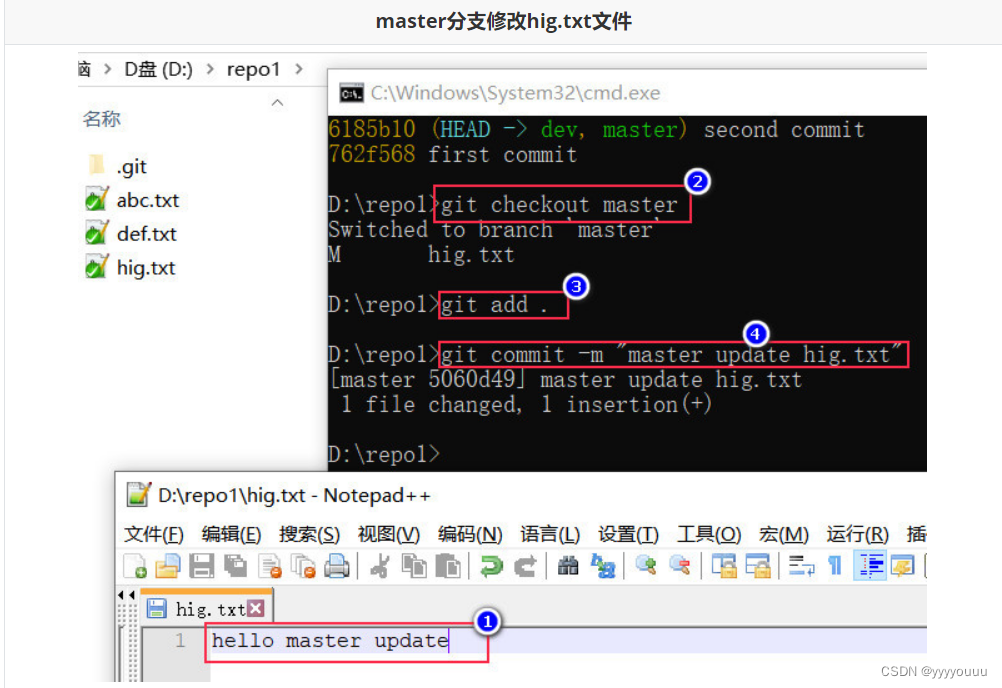The width and height of the screenshot is (1002, 688).
Task: Toggle word wrap in the toolbar
Action: pos(800,566)
